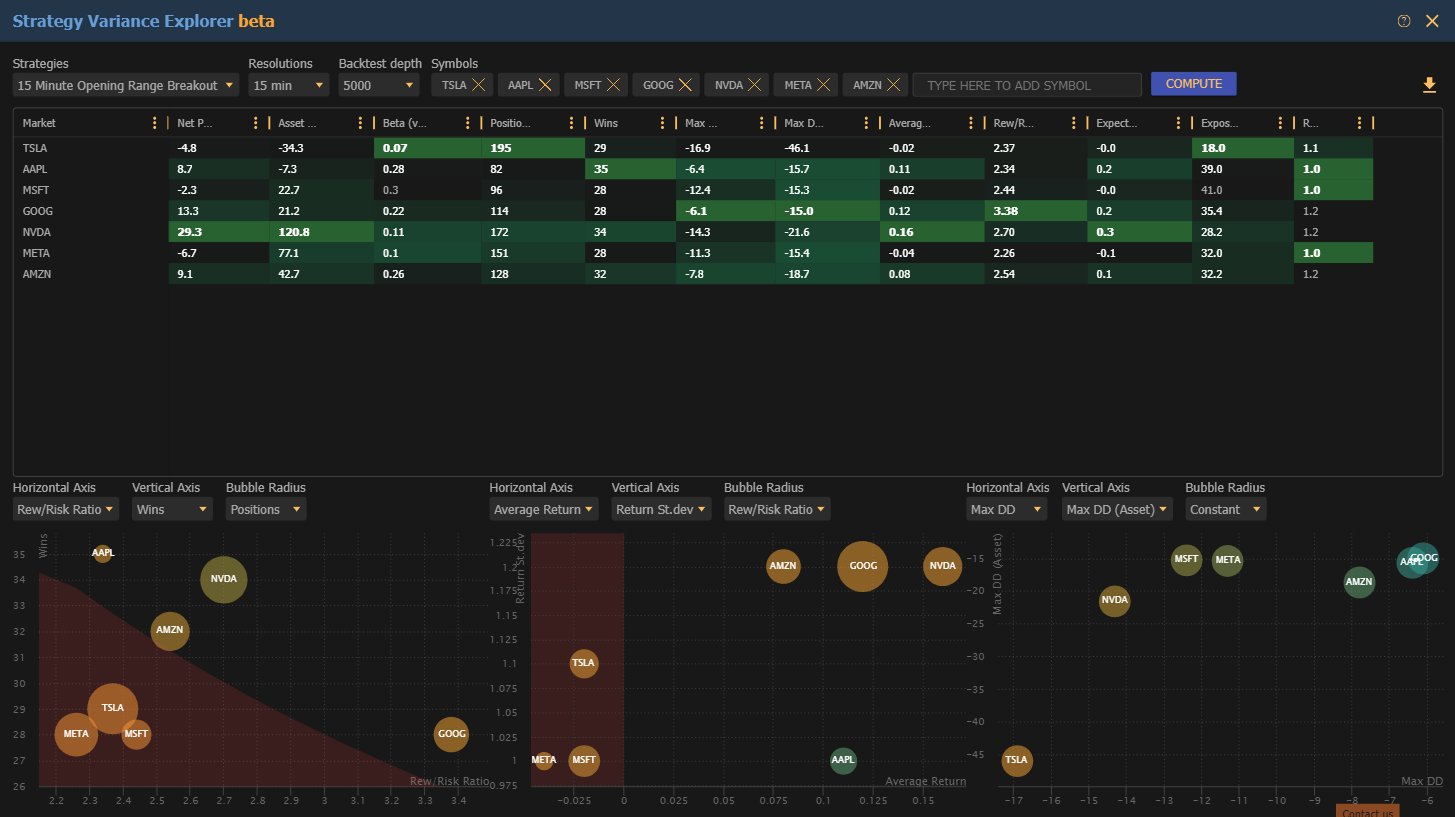This screenshot has height=817, width=1455.
Task: Open Vertical Axis dropdown set to Wins
Action: pos(172,509)
